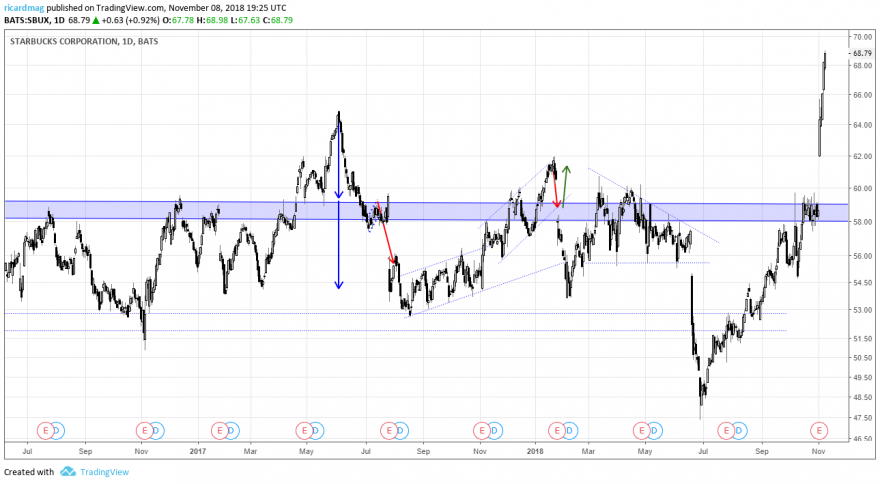Open the earnings E marker above Nov 2016
The width and height of the screenshot is (880, 484).
(x=144, y=431)
